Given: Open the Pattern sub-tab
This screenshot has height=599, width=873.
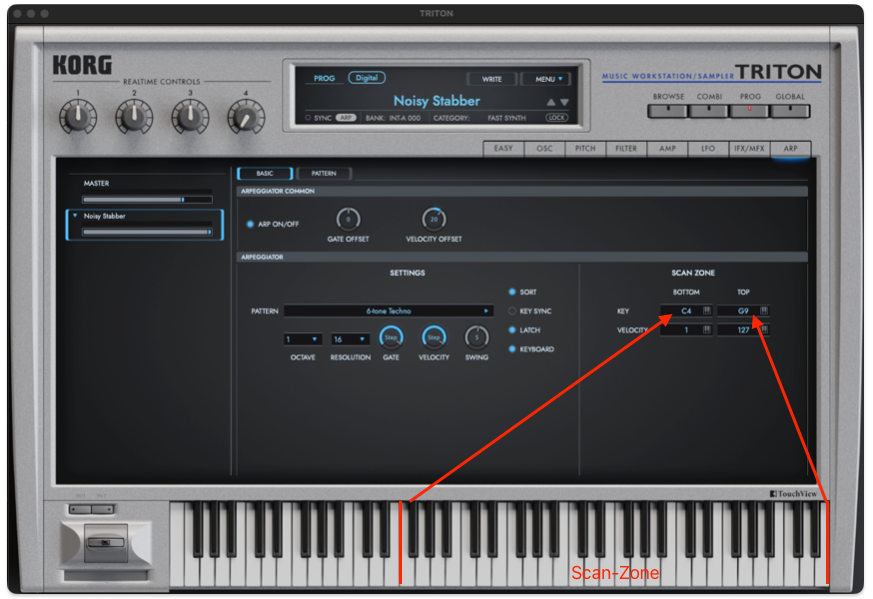Looking at the screenshot, I should (324, 173).
